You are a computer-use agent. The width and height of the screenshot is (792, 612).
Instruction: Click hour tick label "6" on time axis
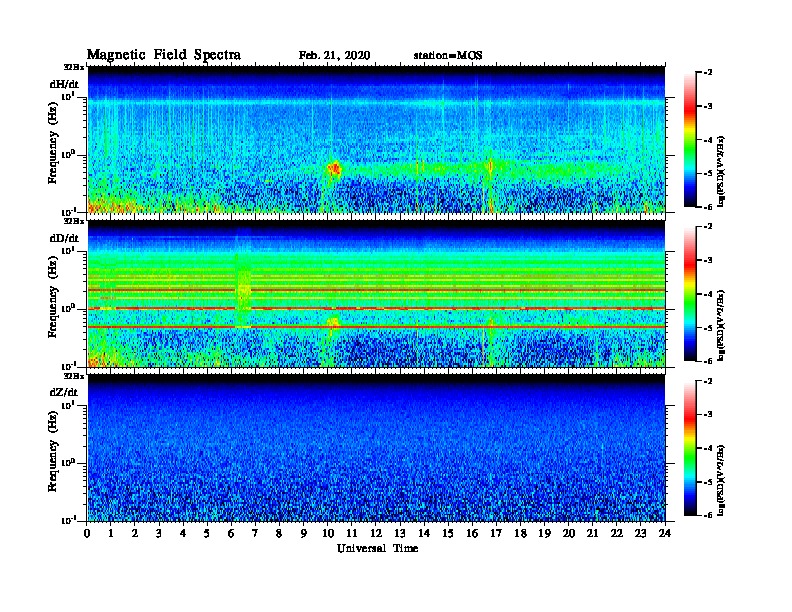pyautogui.click(x=231, y=534)
